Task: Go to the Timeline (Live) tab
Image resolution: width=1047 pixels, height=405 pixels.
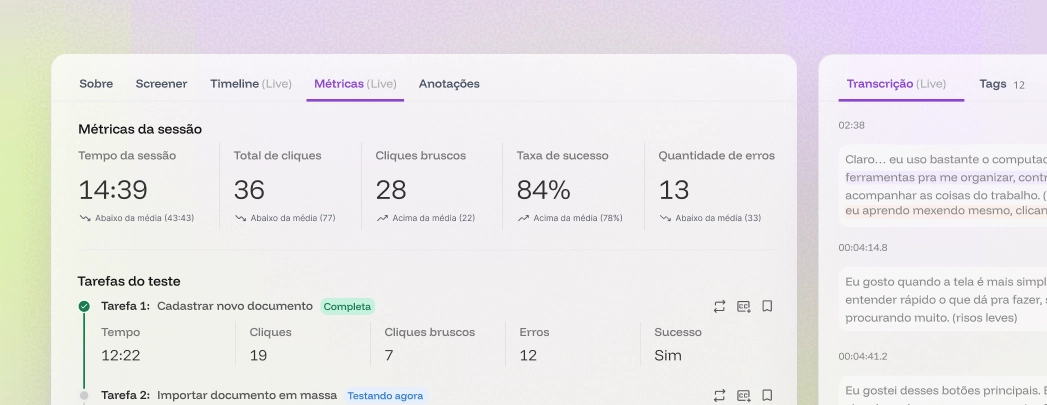Action: (250, 84)
